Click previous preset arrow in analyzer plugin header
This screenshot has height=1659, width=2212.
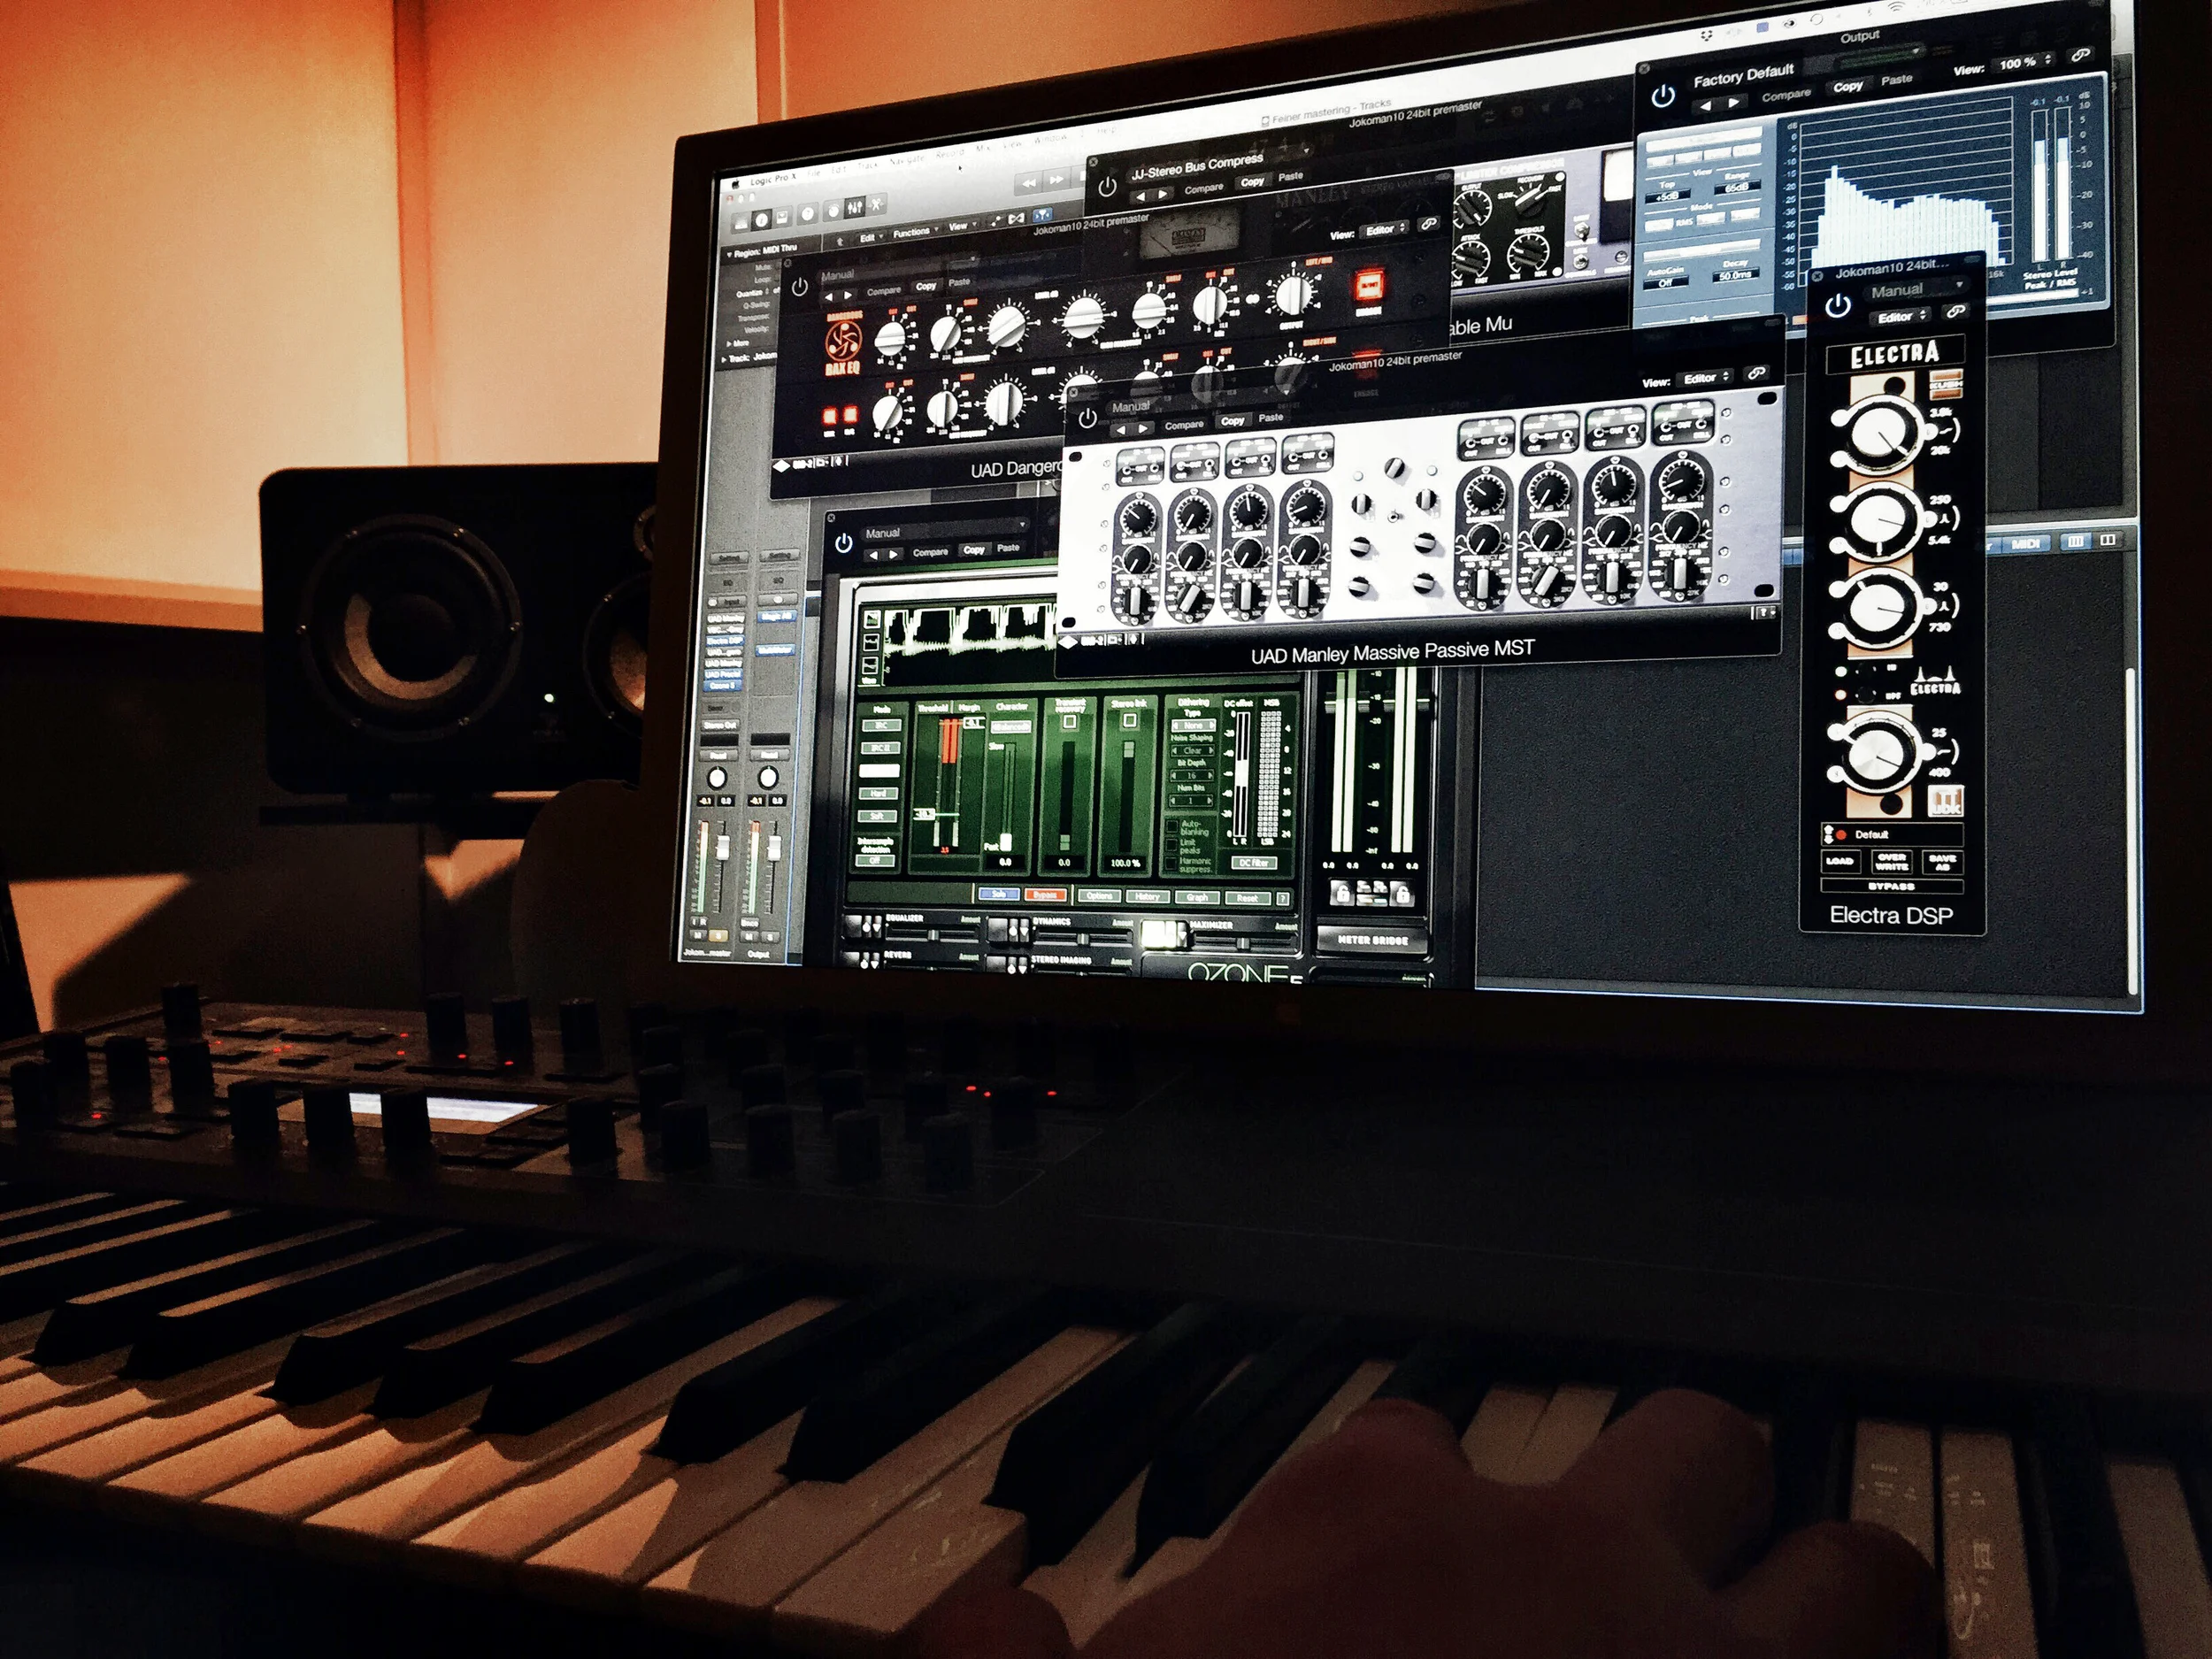(1706, 104)
